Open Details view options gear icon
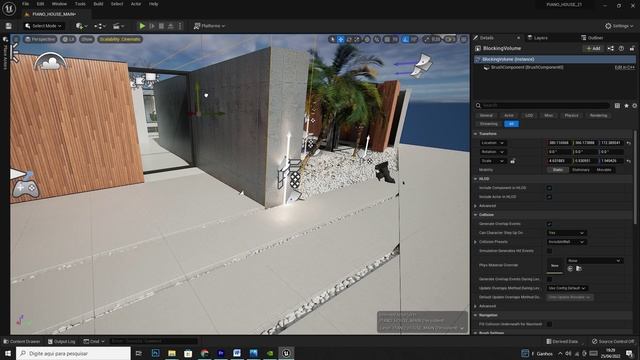The height and width of the screenshot is (360, 640). click(634, 105)
